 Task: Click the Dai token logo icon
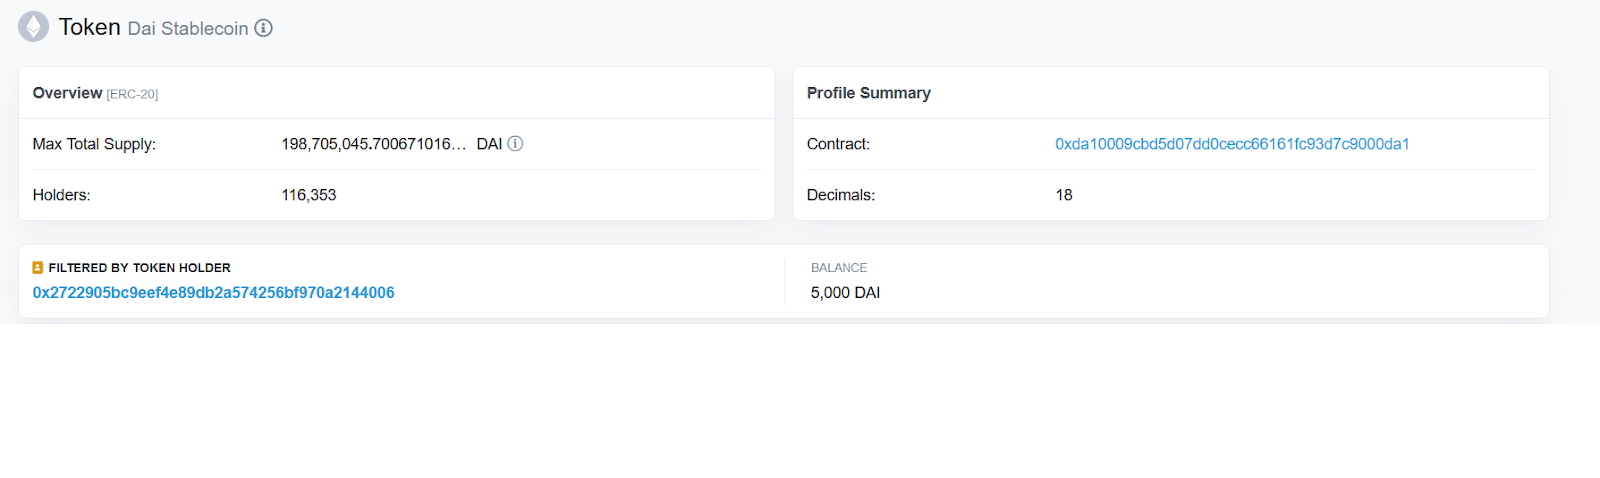tap(33, 27)
